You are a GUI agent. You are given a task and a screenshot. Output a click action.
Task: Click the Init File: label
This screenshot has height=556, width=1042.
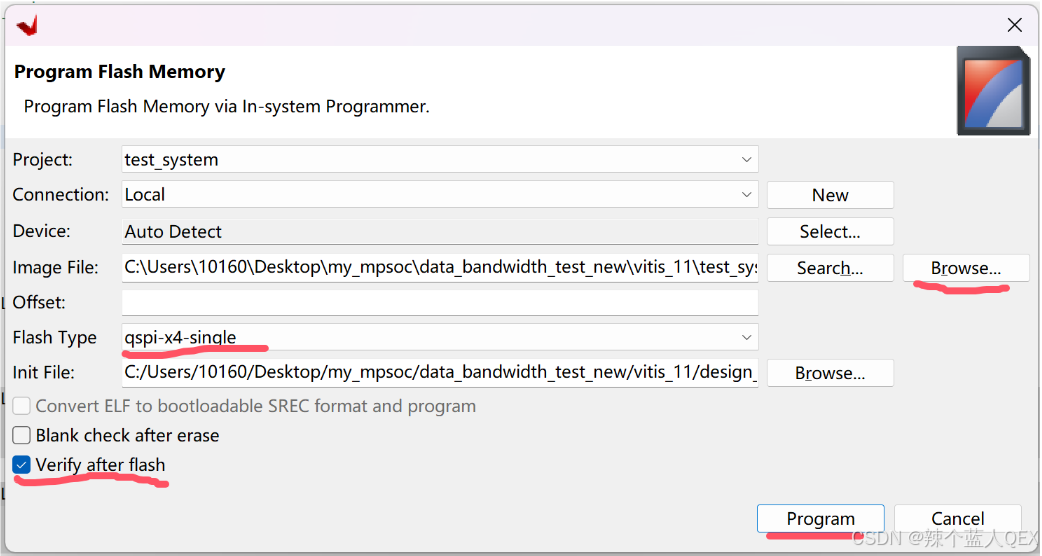44,372
